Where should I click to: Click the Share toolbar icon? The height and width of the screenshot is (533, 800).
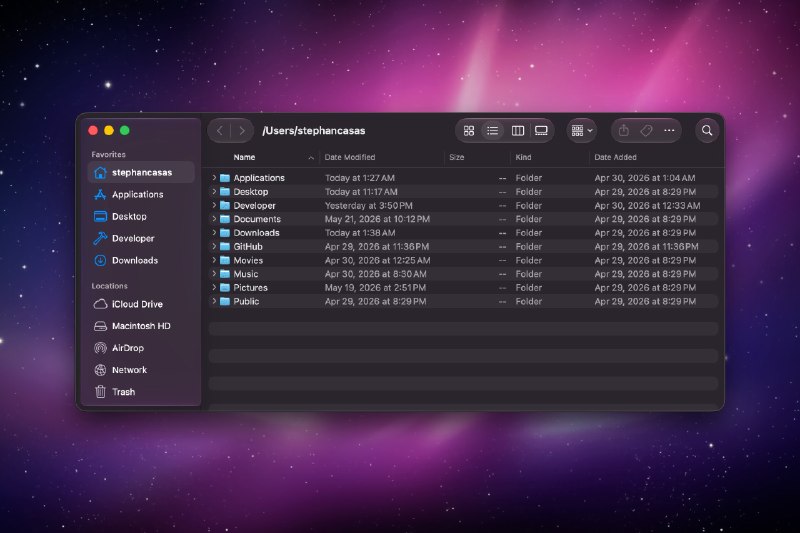pyautogui.click(x=623, y=131)
